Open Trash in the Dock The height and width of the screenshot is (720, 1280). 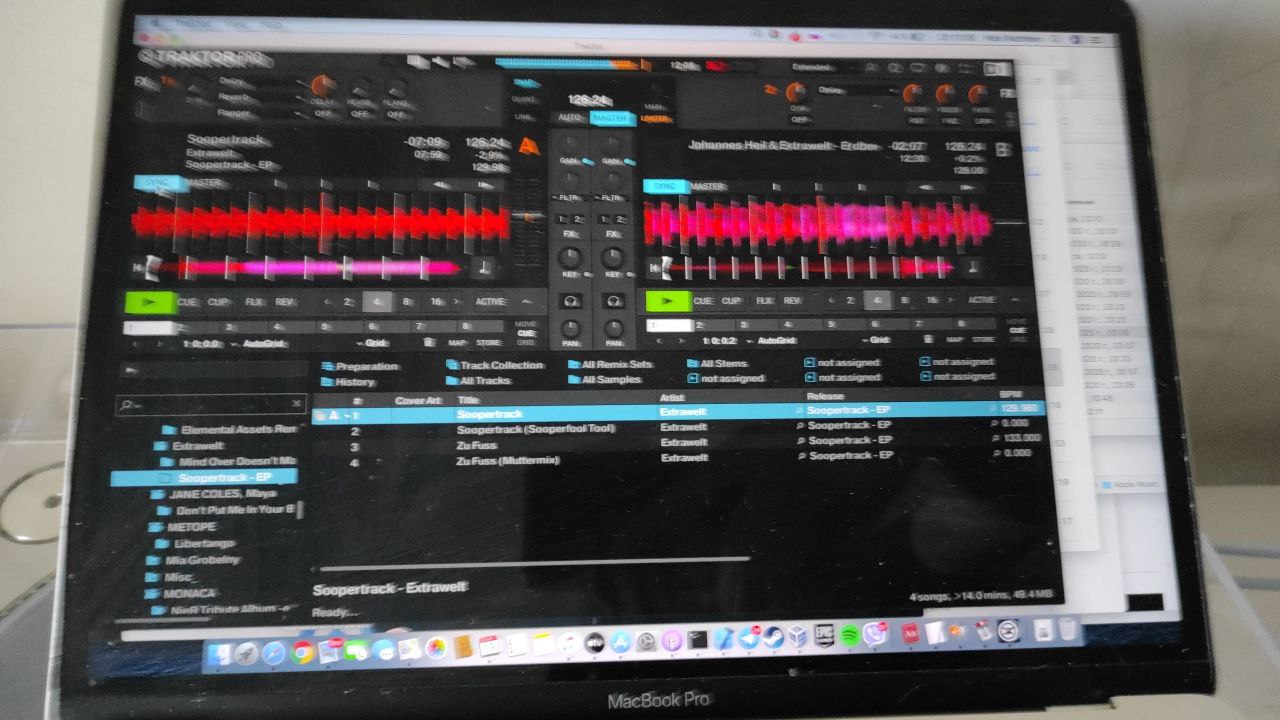[x=1068, y=629]
